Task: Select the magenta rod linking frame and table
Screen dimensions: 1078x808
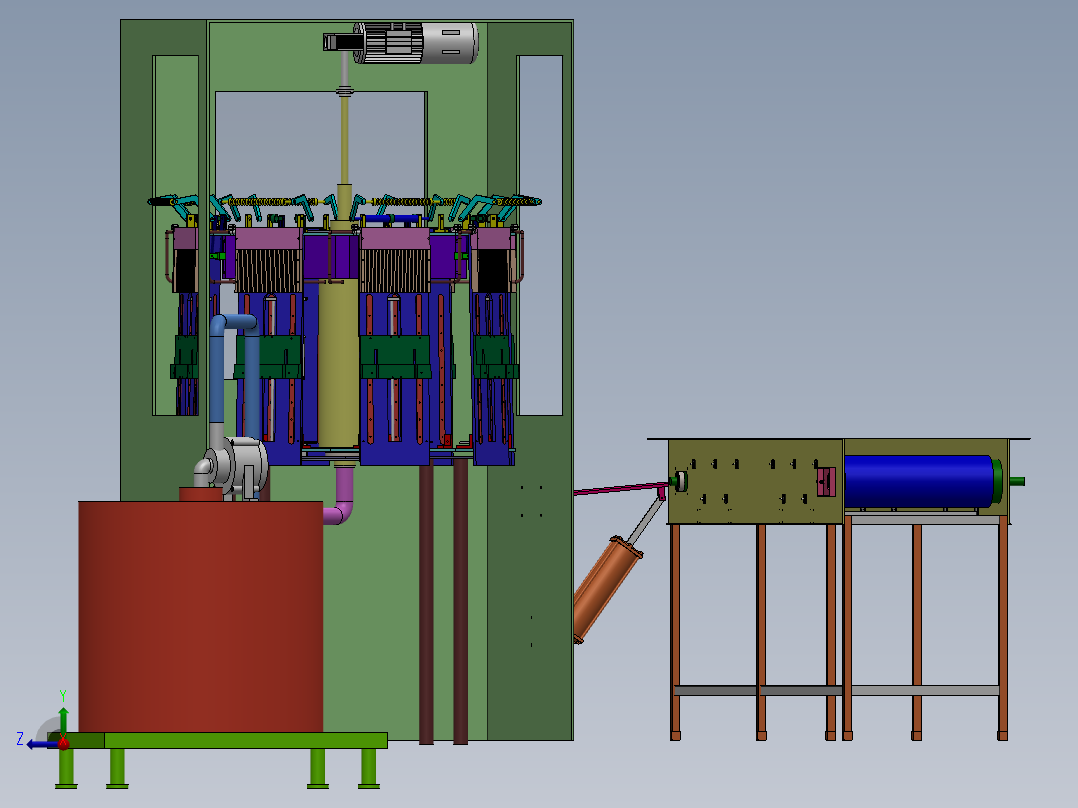Action: tap(619, 489)
